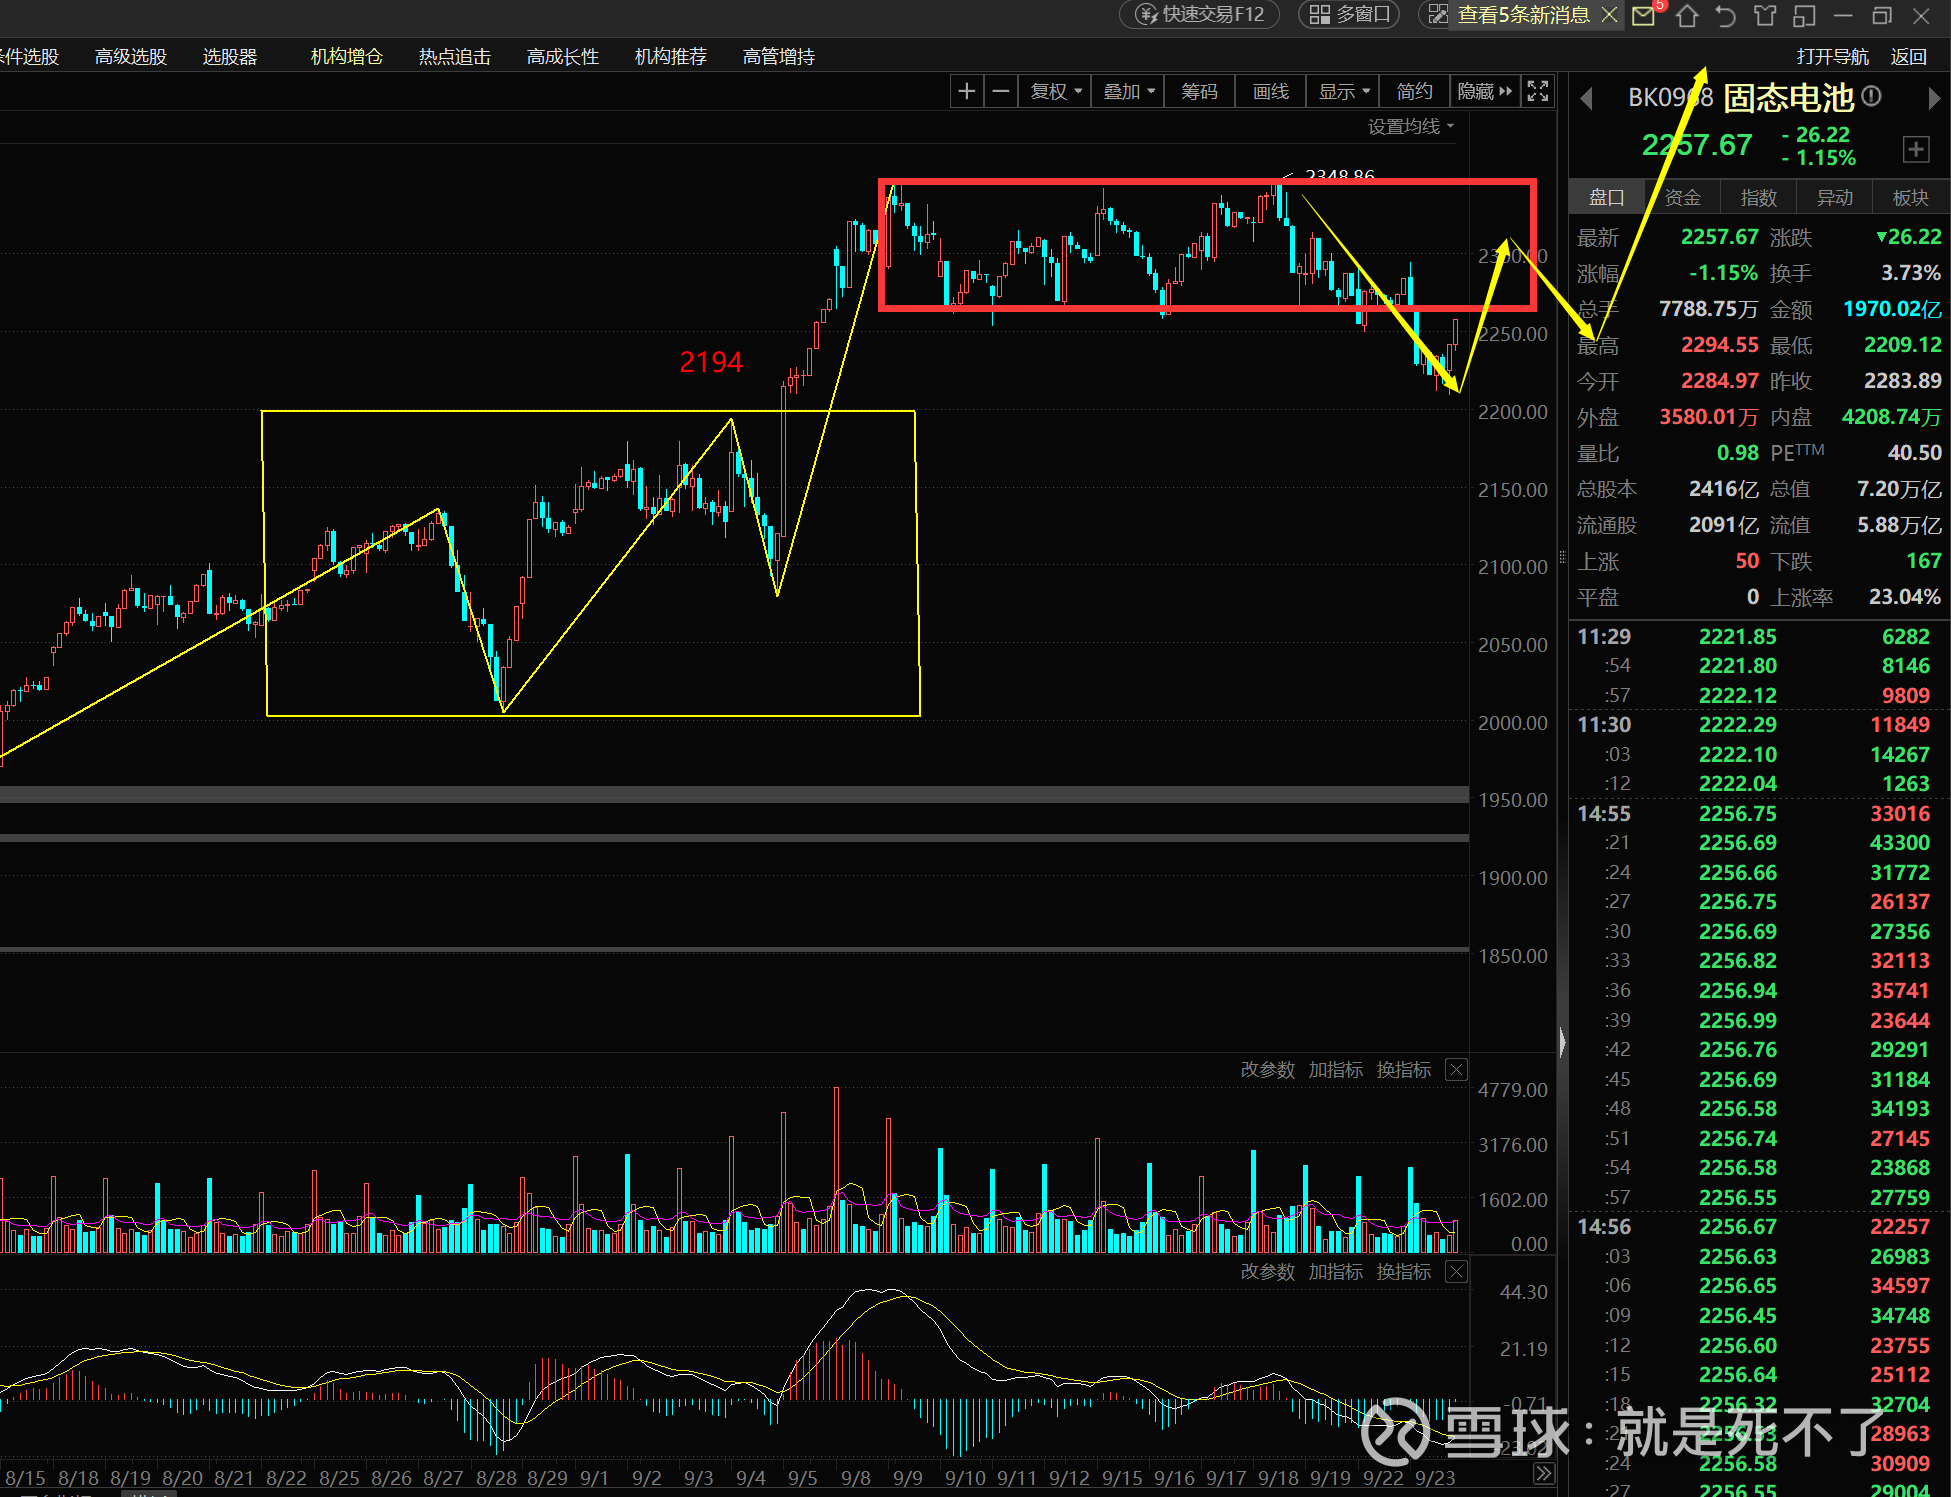Zoom in chart with plus button
Viewport: 1951px width, 1497px height.
click(x=966, y=92)
